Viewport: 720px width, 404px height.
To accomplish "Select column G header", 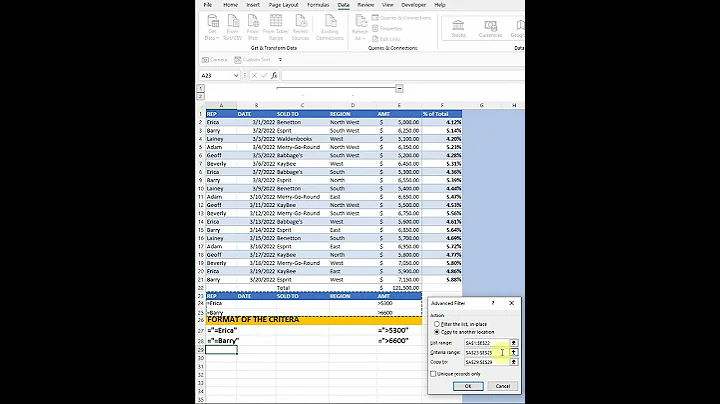I will pos(482,105).
